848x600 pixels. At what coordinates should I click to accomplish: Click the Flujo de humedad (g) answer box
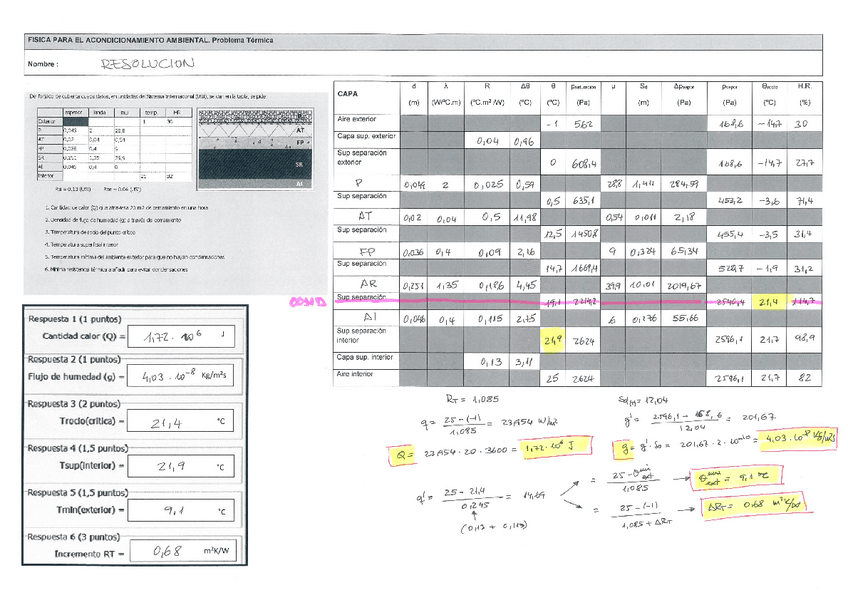tap(184, 379)
